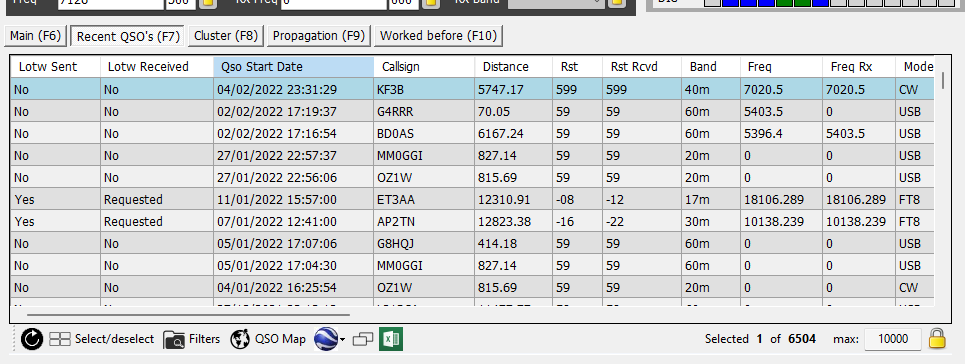
Task: Click the 5403.5 Freq cell in the G4RRR row
Action: pos(781,112)
